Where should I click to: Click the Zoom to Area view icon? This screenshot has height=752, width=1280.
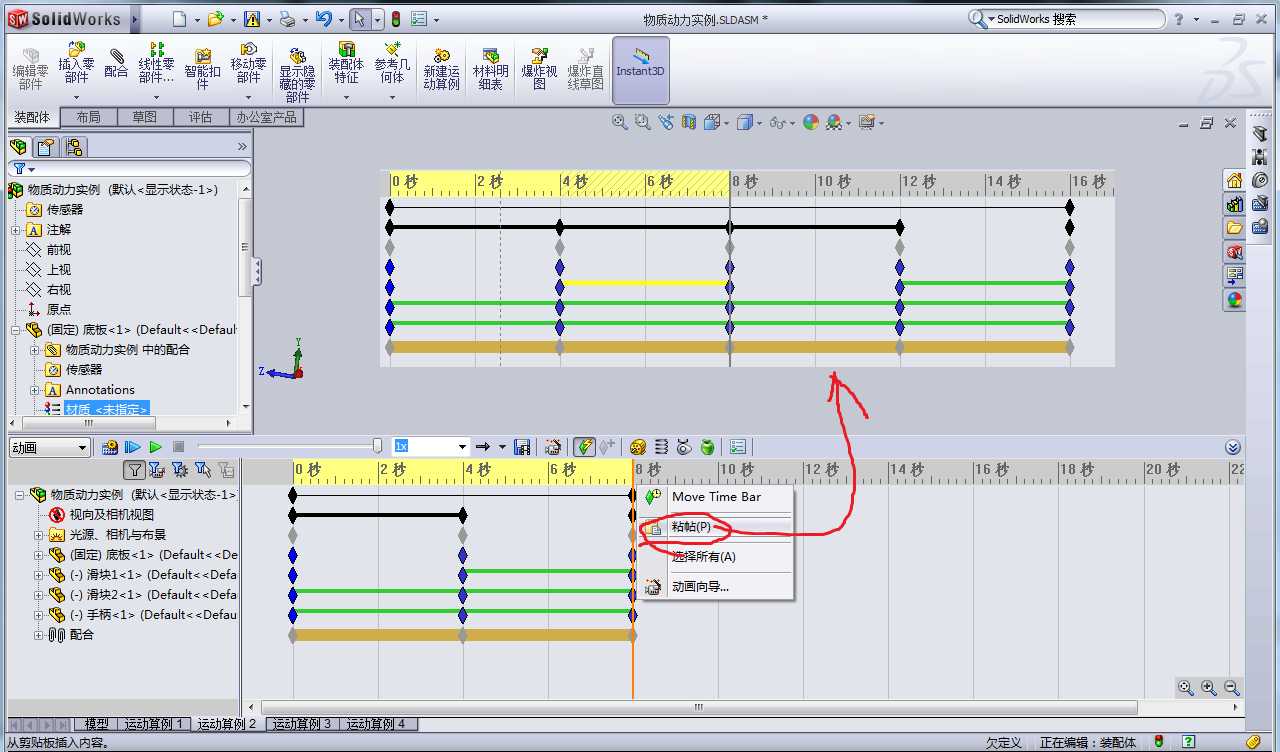[642, 122]
